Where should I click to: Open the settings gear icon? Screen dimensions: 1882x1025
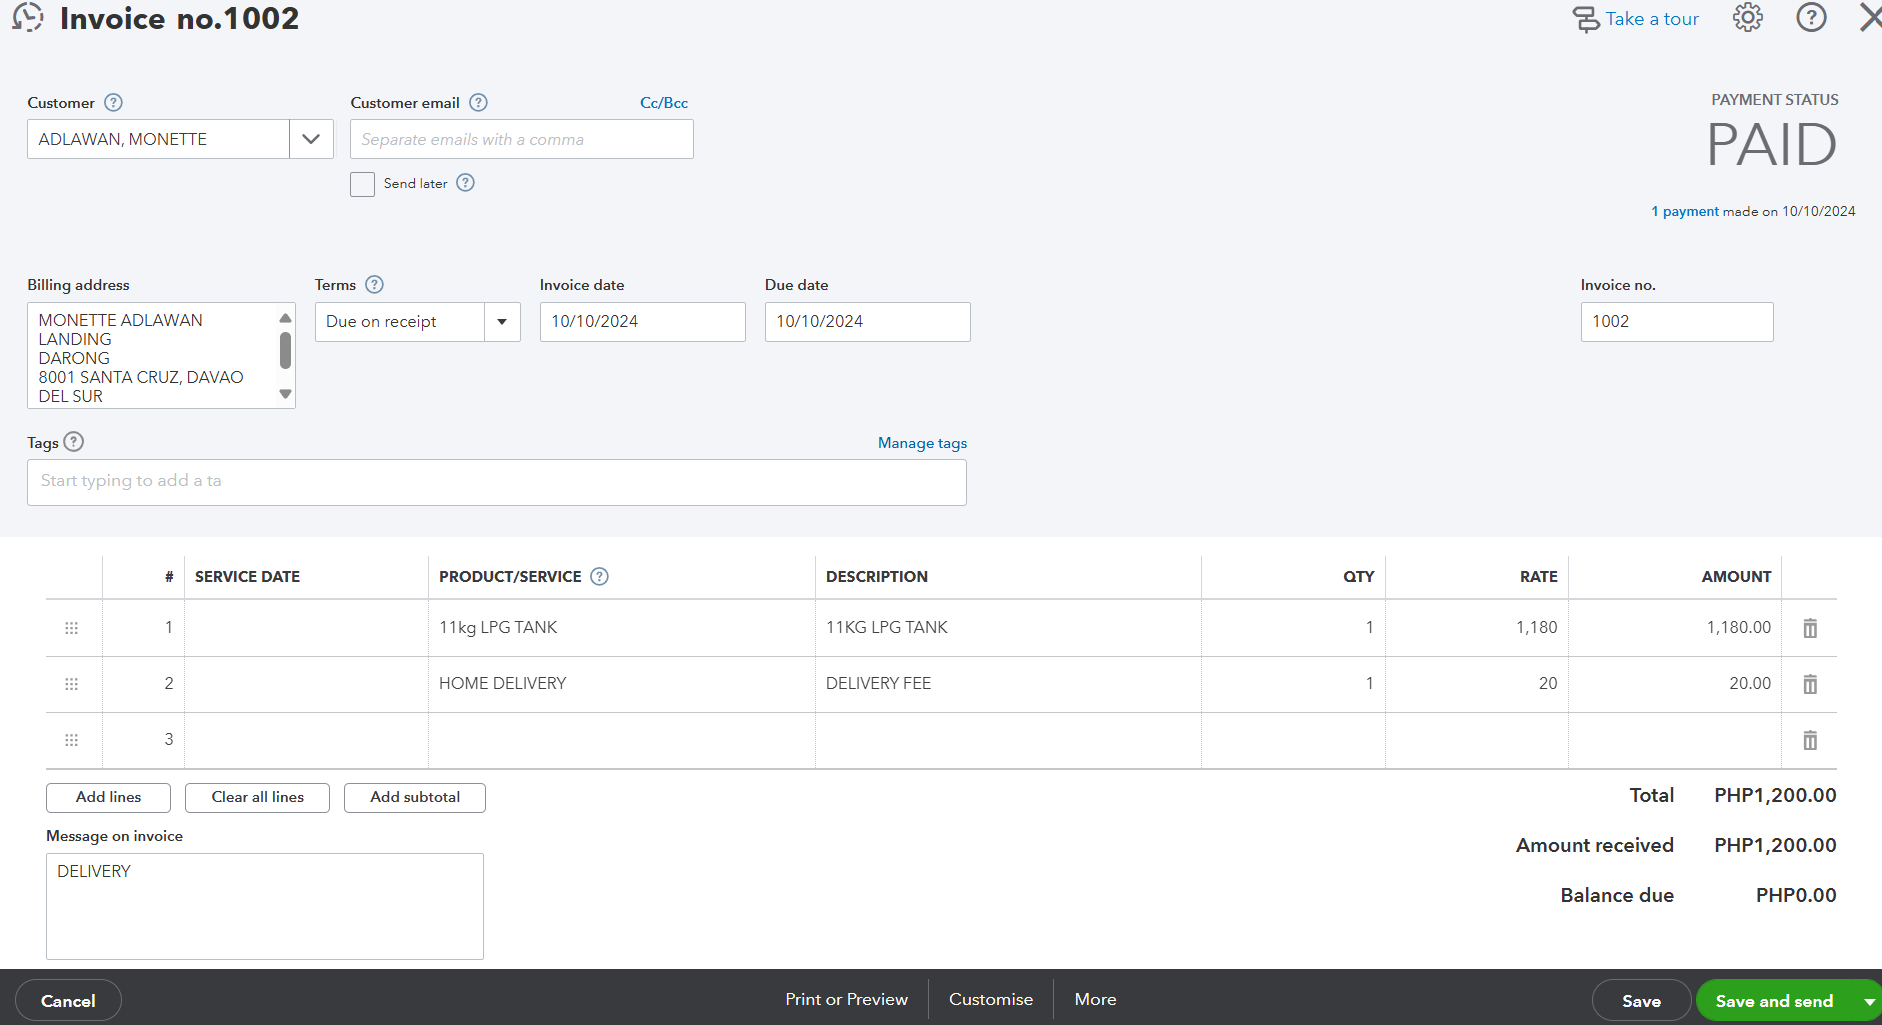(x=1748, y=18)
